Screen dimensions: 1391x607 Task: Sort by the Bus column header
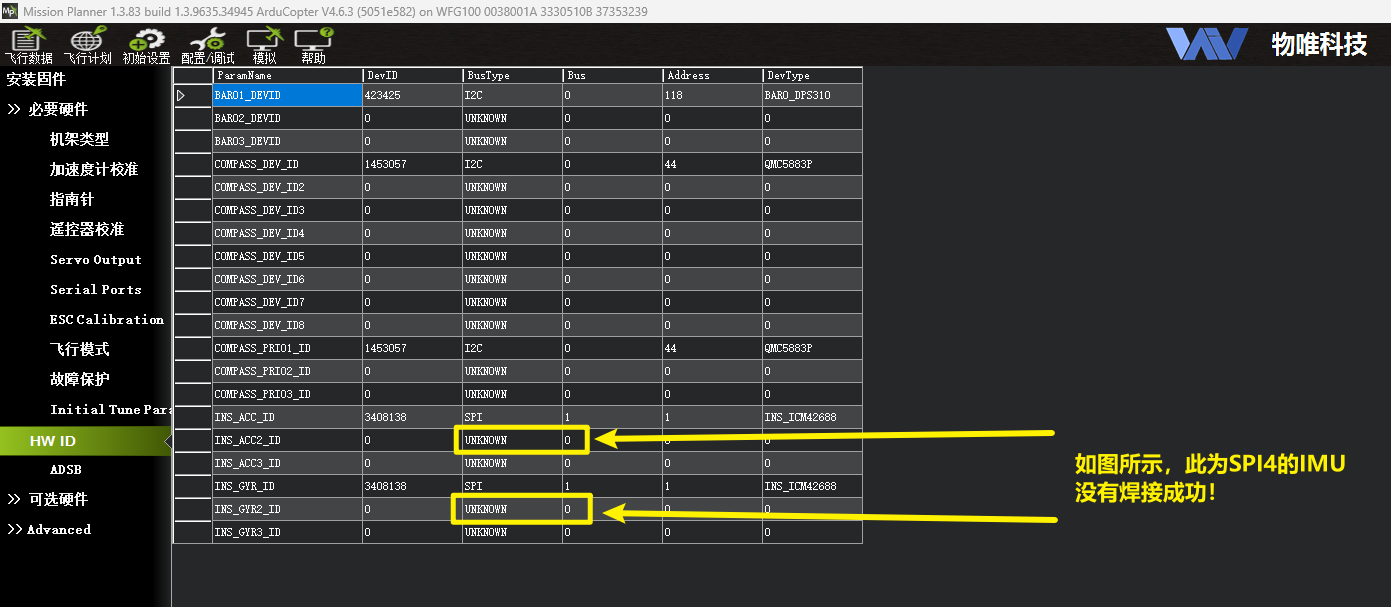[x=612, y=75]
